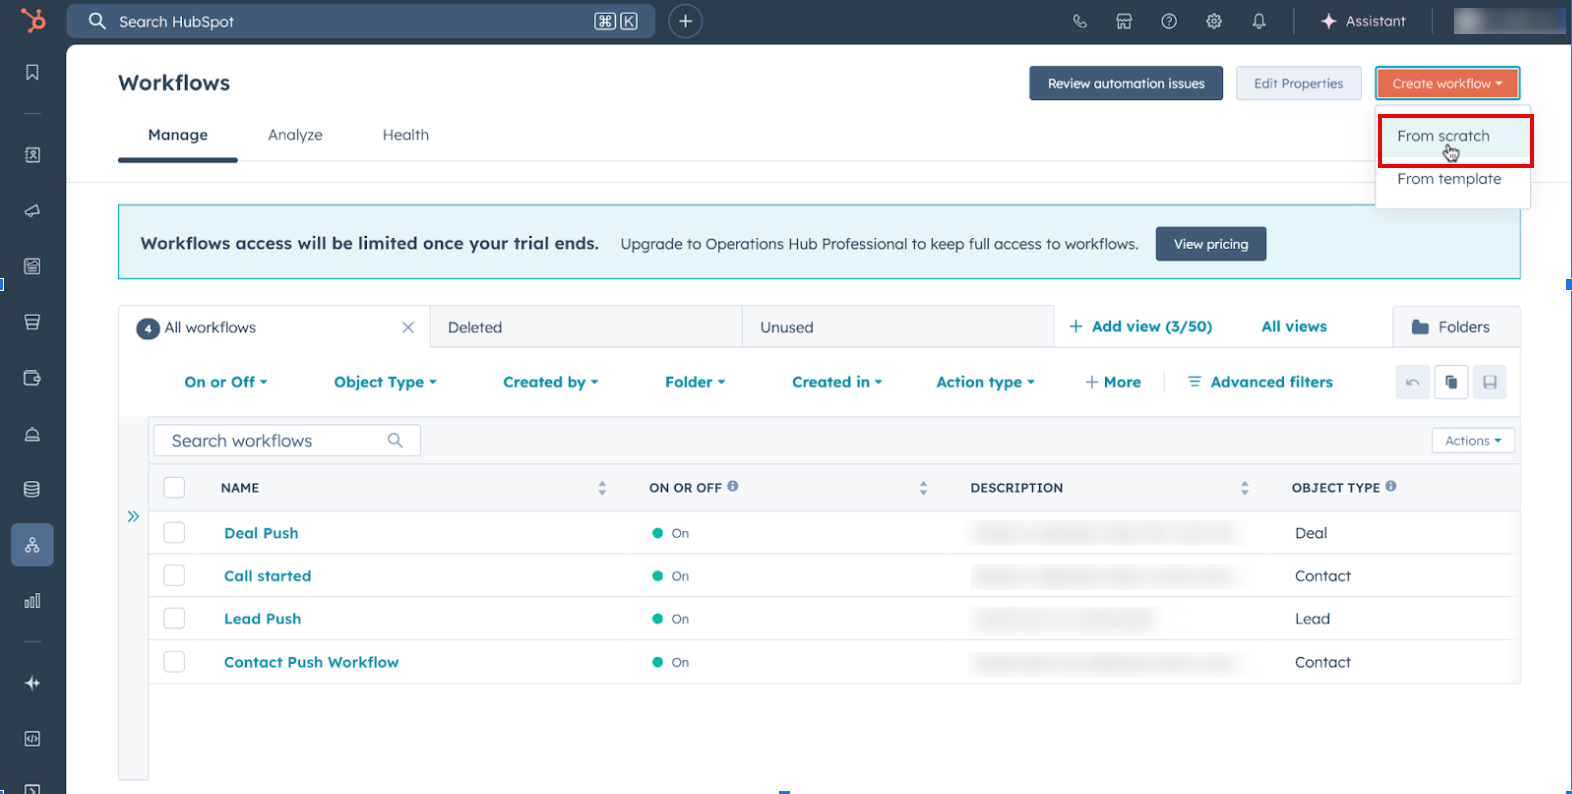Screen dimensions: 1572x794
Task: Open the Marketing megaphone icon in the sidebar
Action: (x=32, y=211)
